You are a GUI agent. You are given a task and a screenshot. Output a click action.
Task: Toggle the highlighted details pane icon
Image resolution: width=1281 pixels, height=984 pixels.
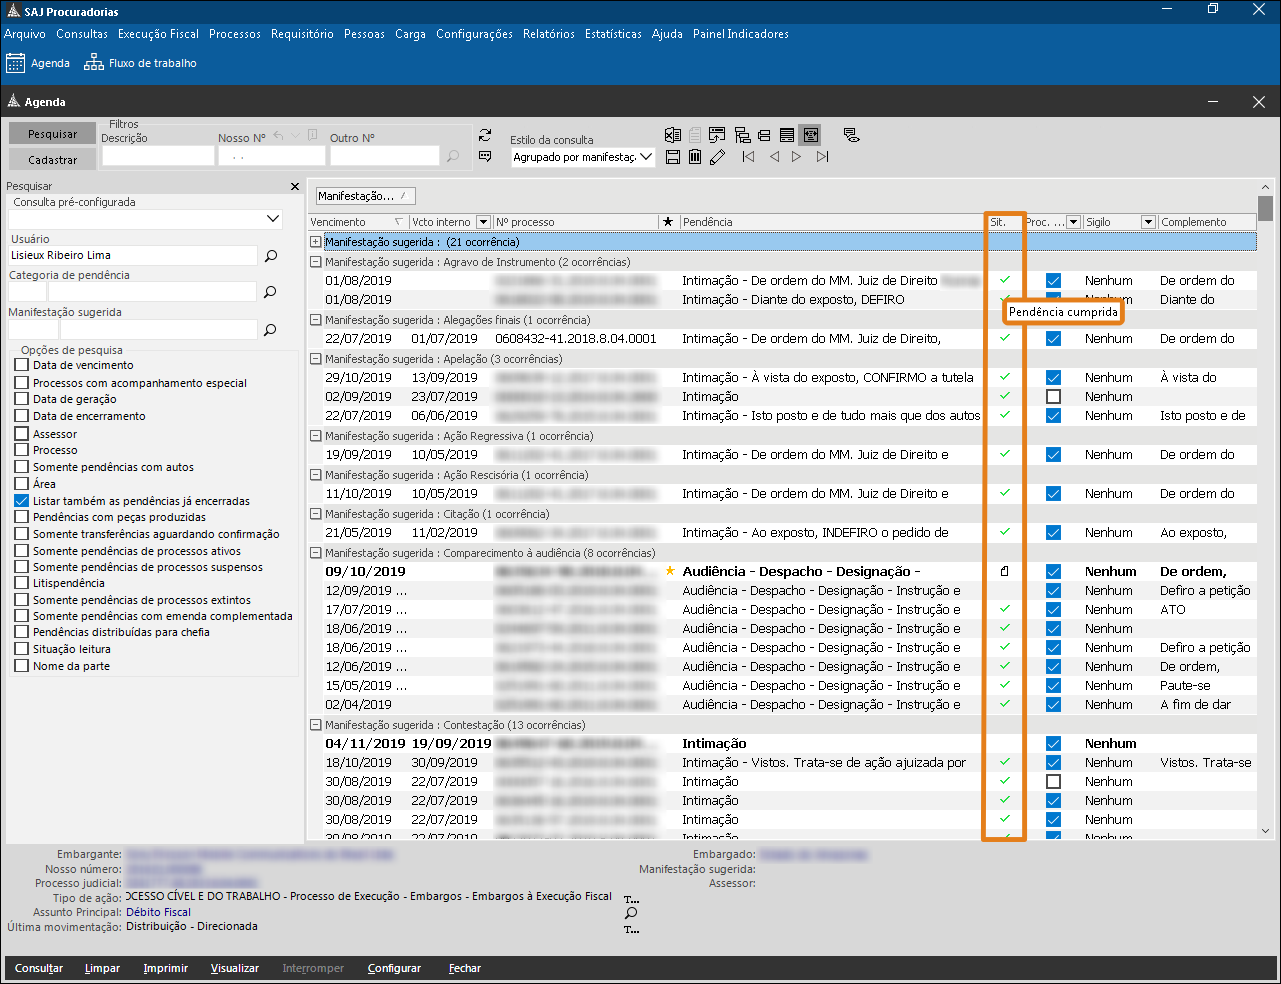[x=811, y=135]
